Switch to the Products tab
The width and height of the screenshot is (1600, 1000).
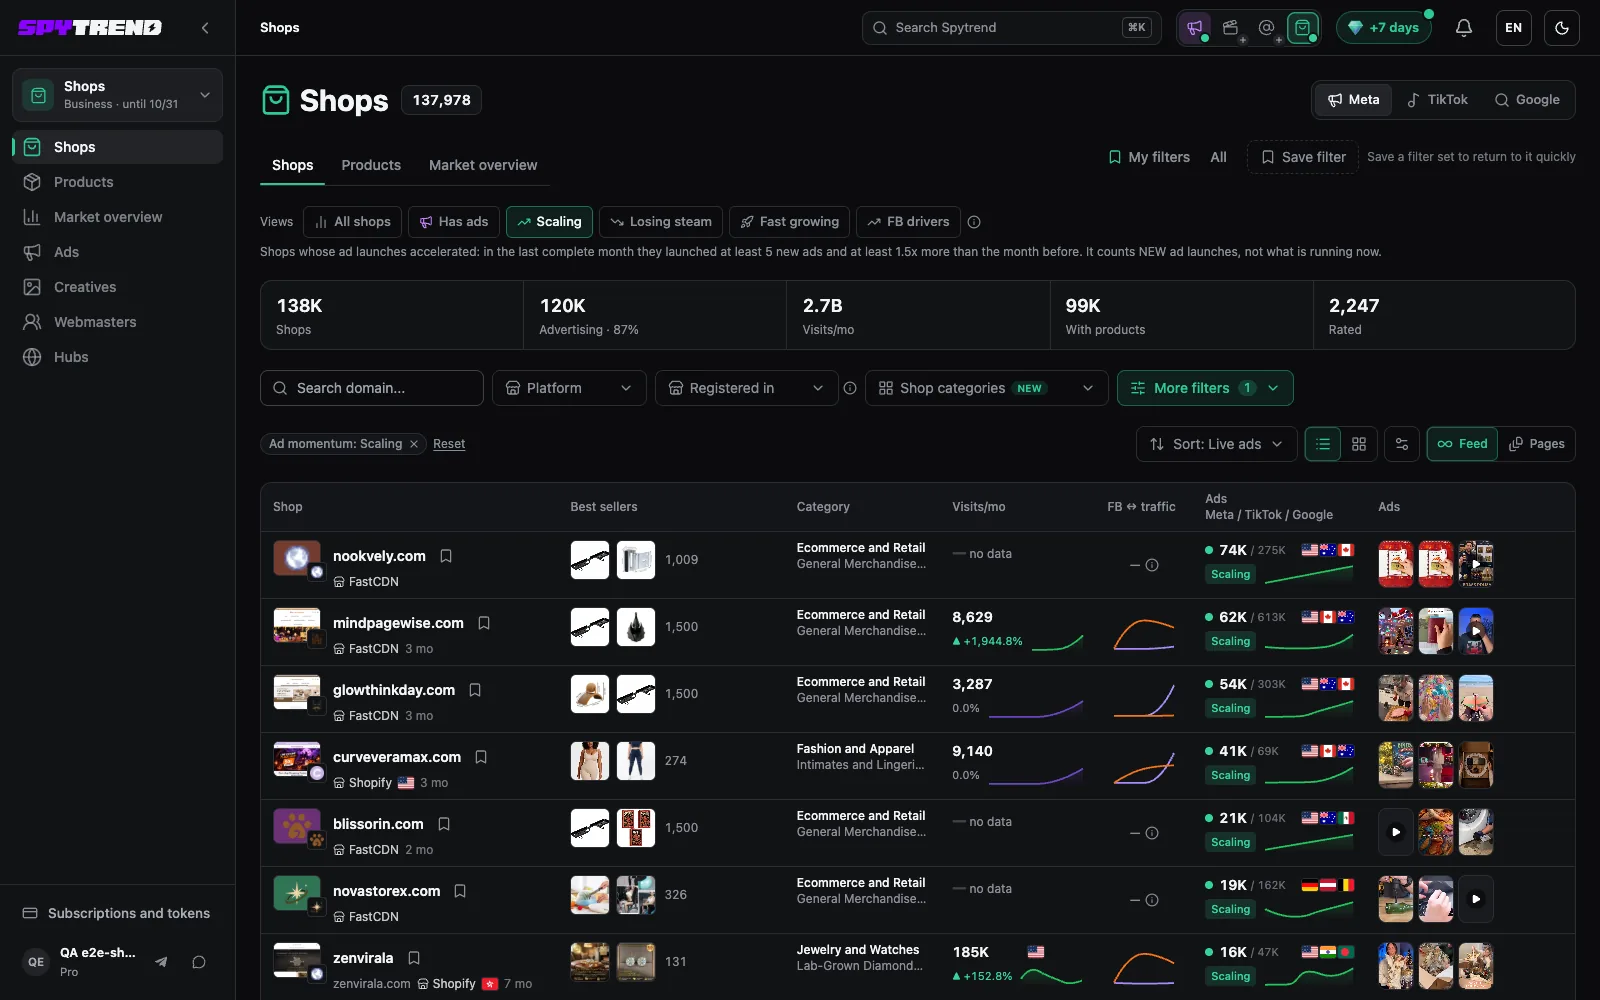(x=371, y=165)
